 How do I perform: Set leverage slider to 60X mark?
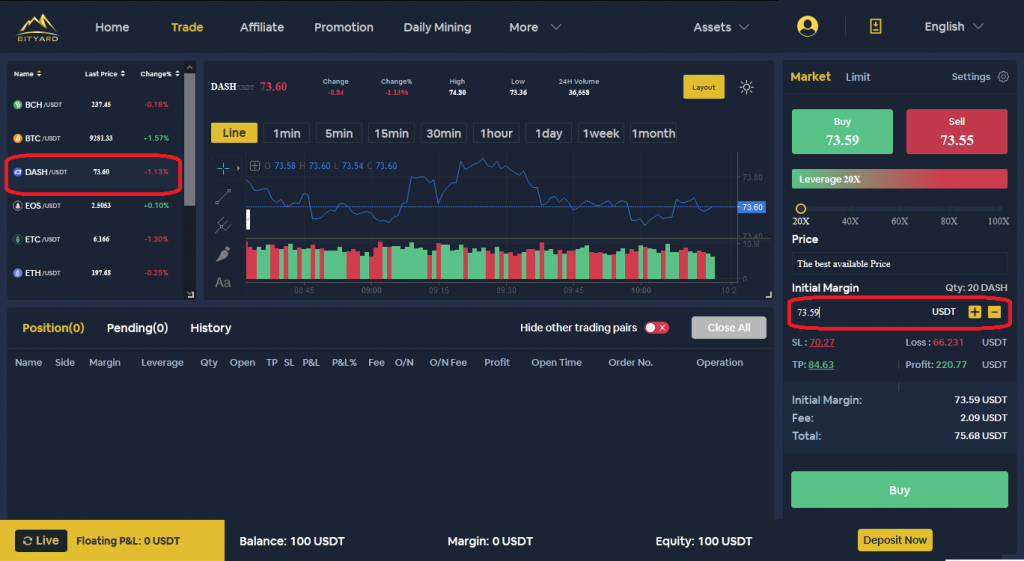(x=899, y=208)
